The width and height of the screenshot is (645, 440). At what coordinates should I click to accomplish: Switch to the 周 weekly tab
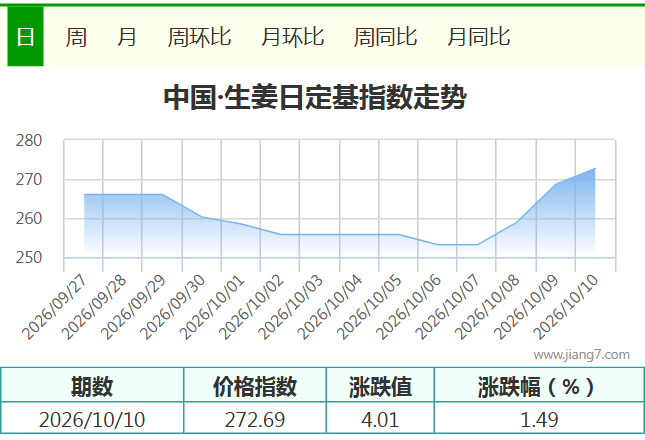pyautogui.click(x=76, y=37)
